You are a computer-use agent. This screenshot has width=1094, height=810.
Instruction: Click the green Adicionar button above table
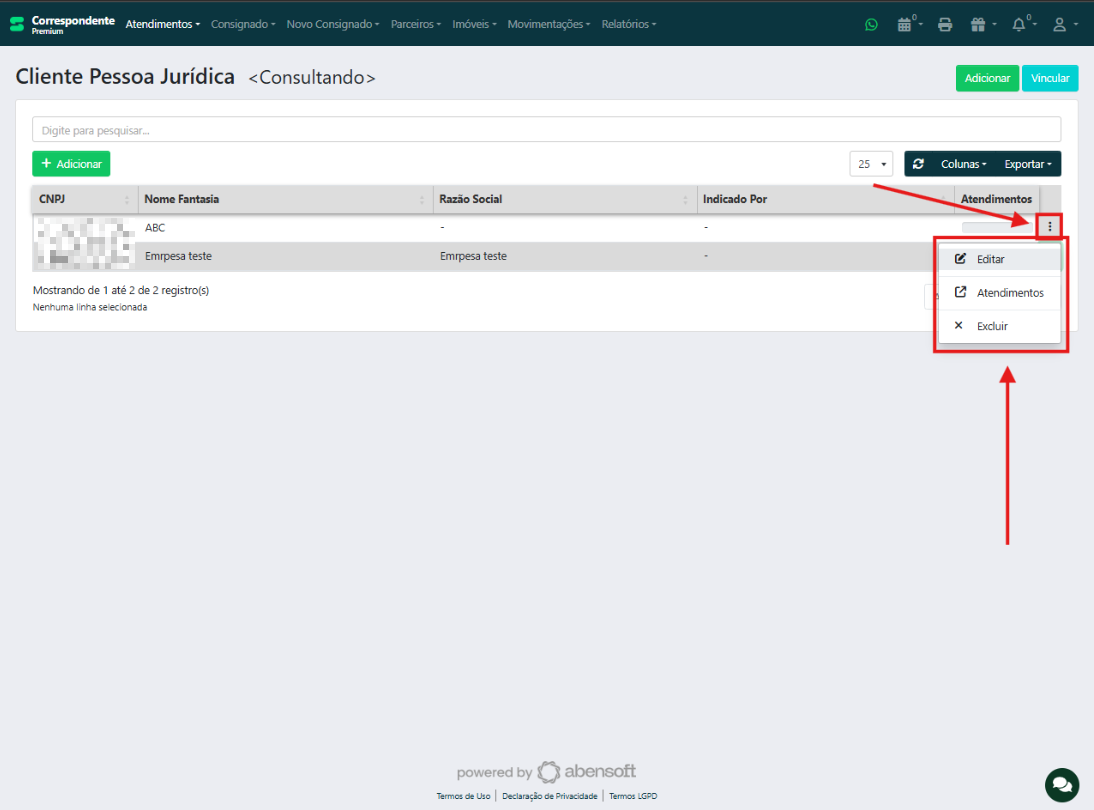click(71, 164)
